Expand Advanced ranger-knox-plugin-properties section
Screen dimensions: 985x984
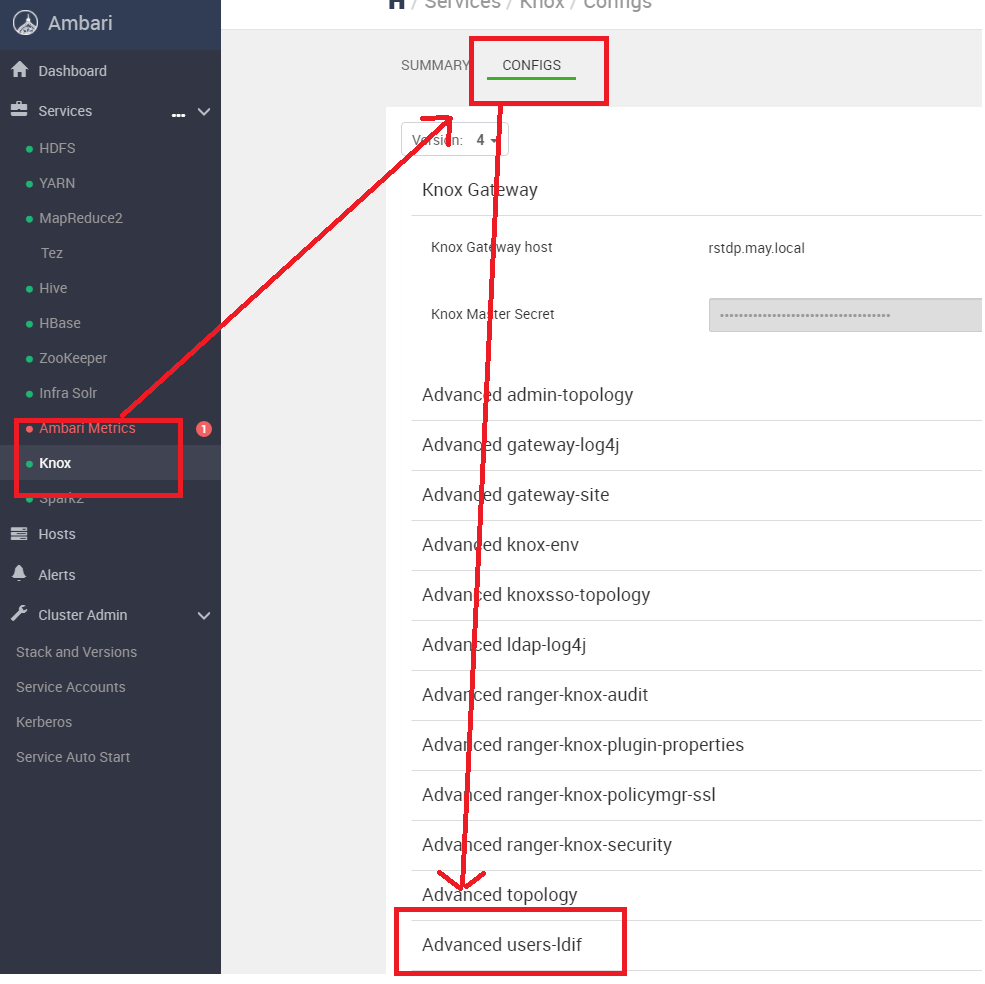[583, 745]
